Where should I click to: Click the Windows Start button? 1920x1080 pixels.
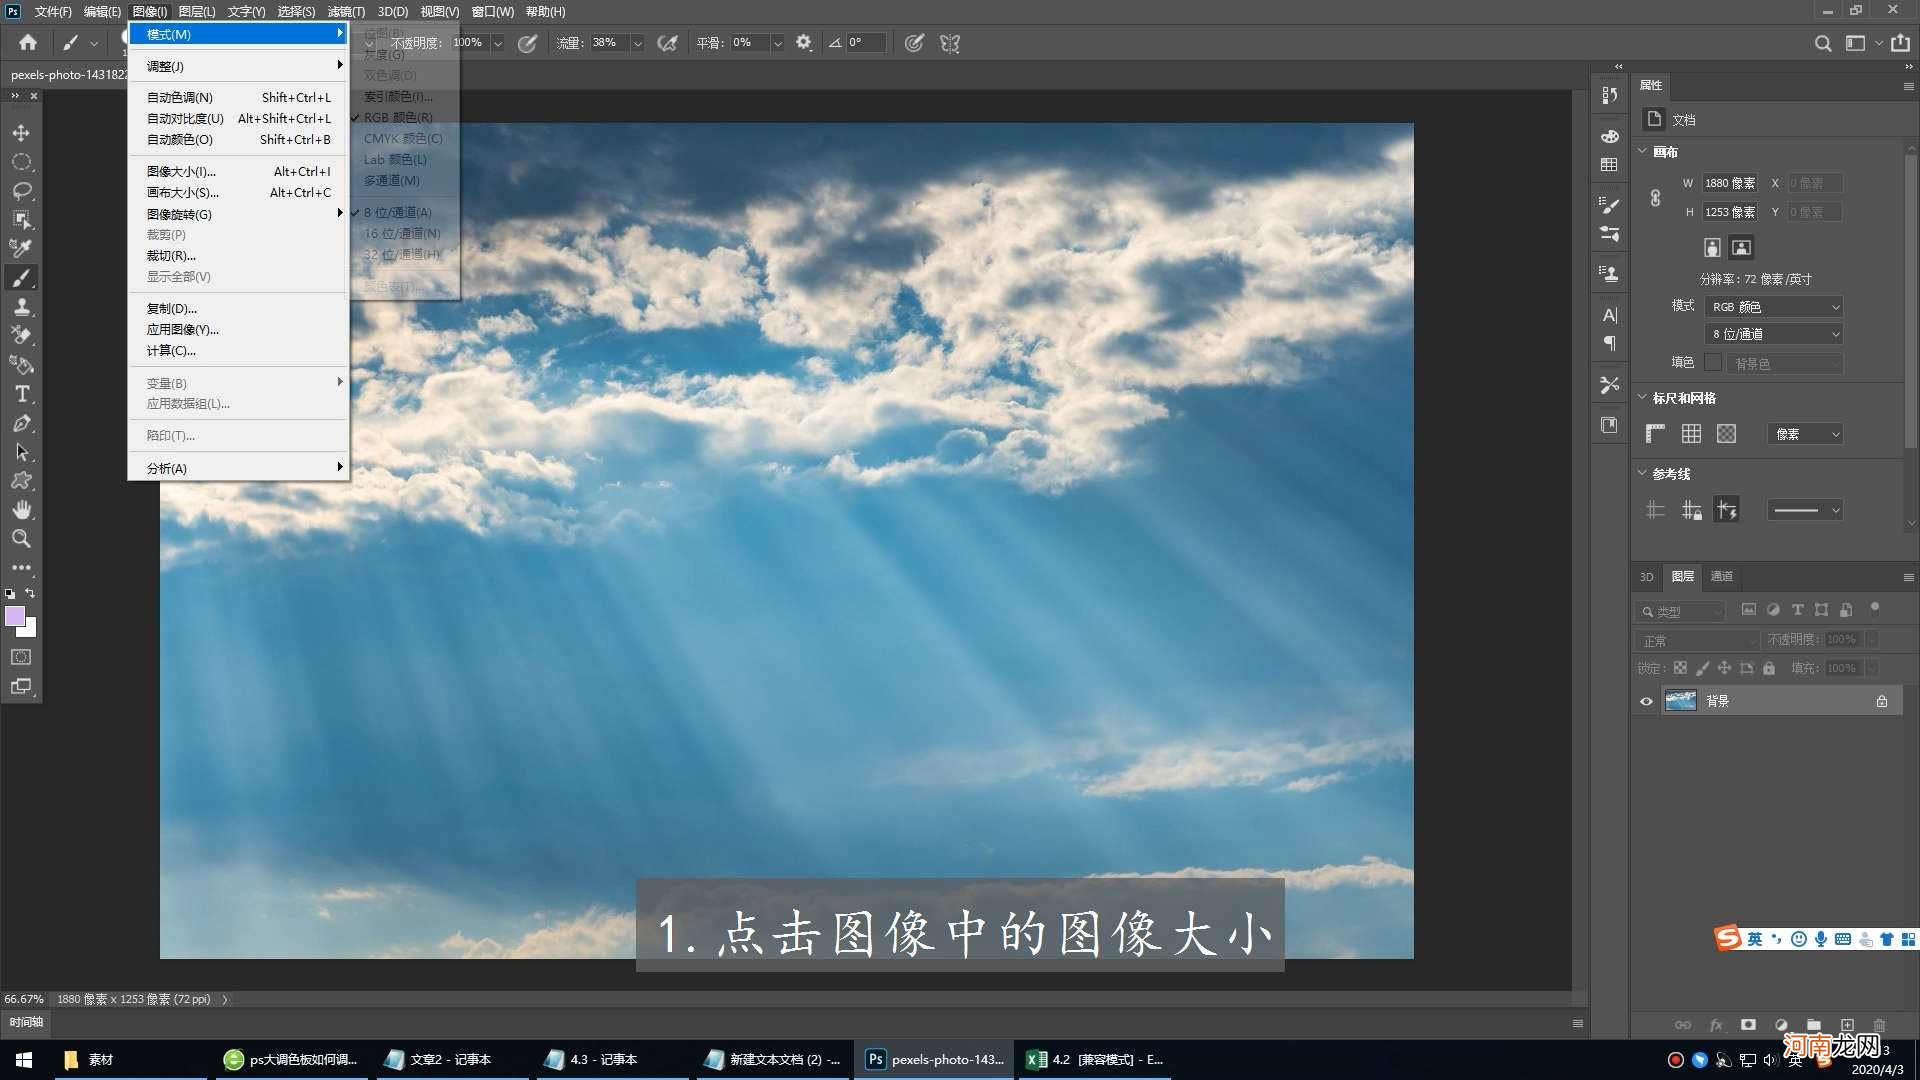click(x=24, y=1059)
